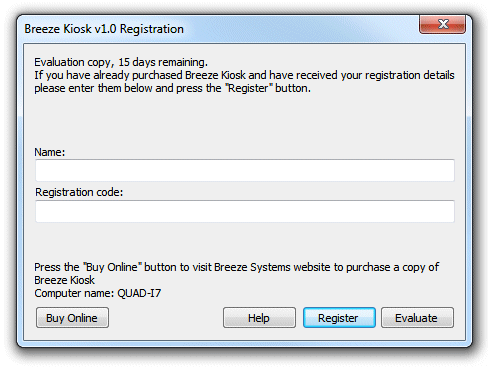
Task: Continue the trial via Evaluate button
Action: pyautogui.click(x=417, y=318)
